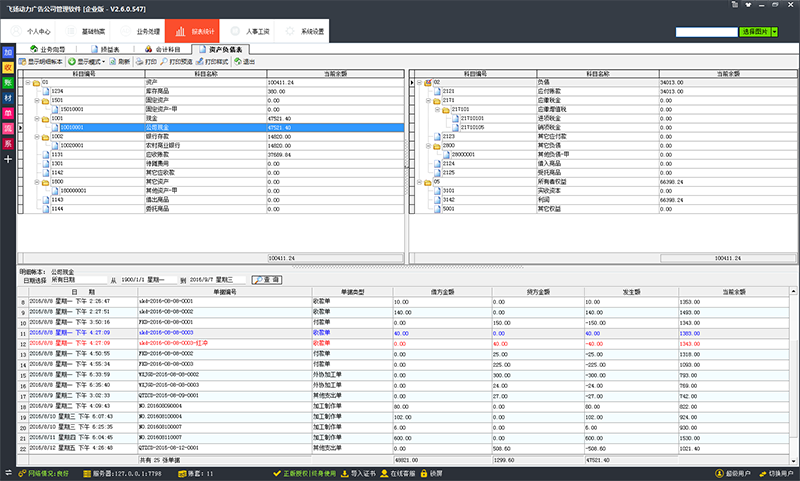Click the plus icon in left sidebar
800x481 pixels.
click(x=8, y=159)
